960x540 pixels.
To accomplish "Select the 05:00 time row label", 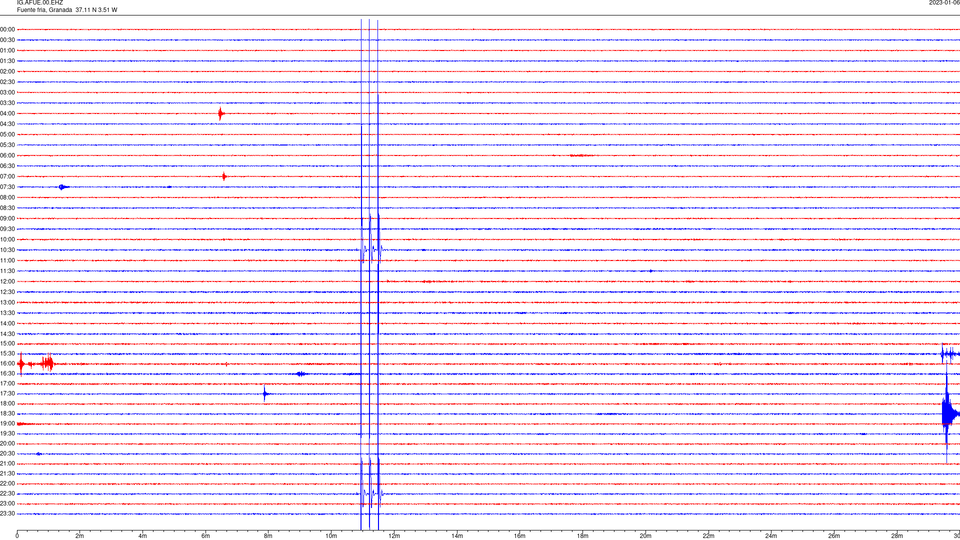I will point(7,134).
